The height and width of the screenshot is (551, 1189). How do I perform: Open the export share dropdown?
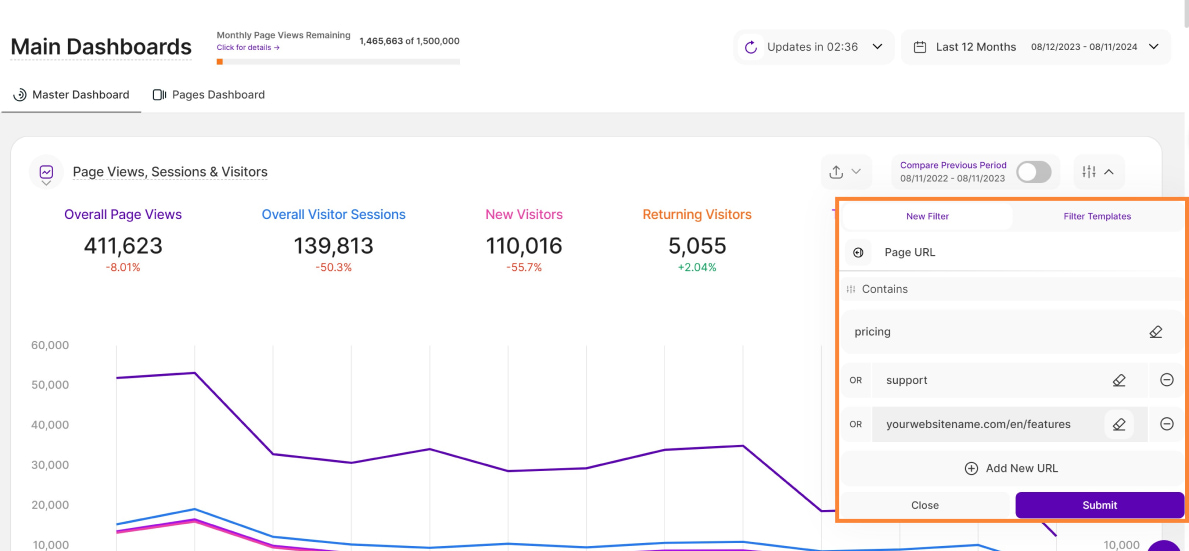click(845, 172)
